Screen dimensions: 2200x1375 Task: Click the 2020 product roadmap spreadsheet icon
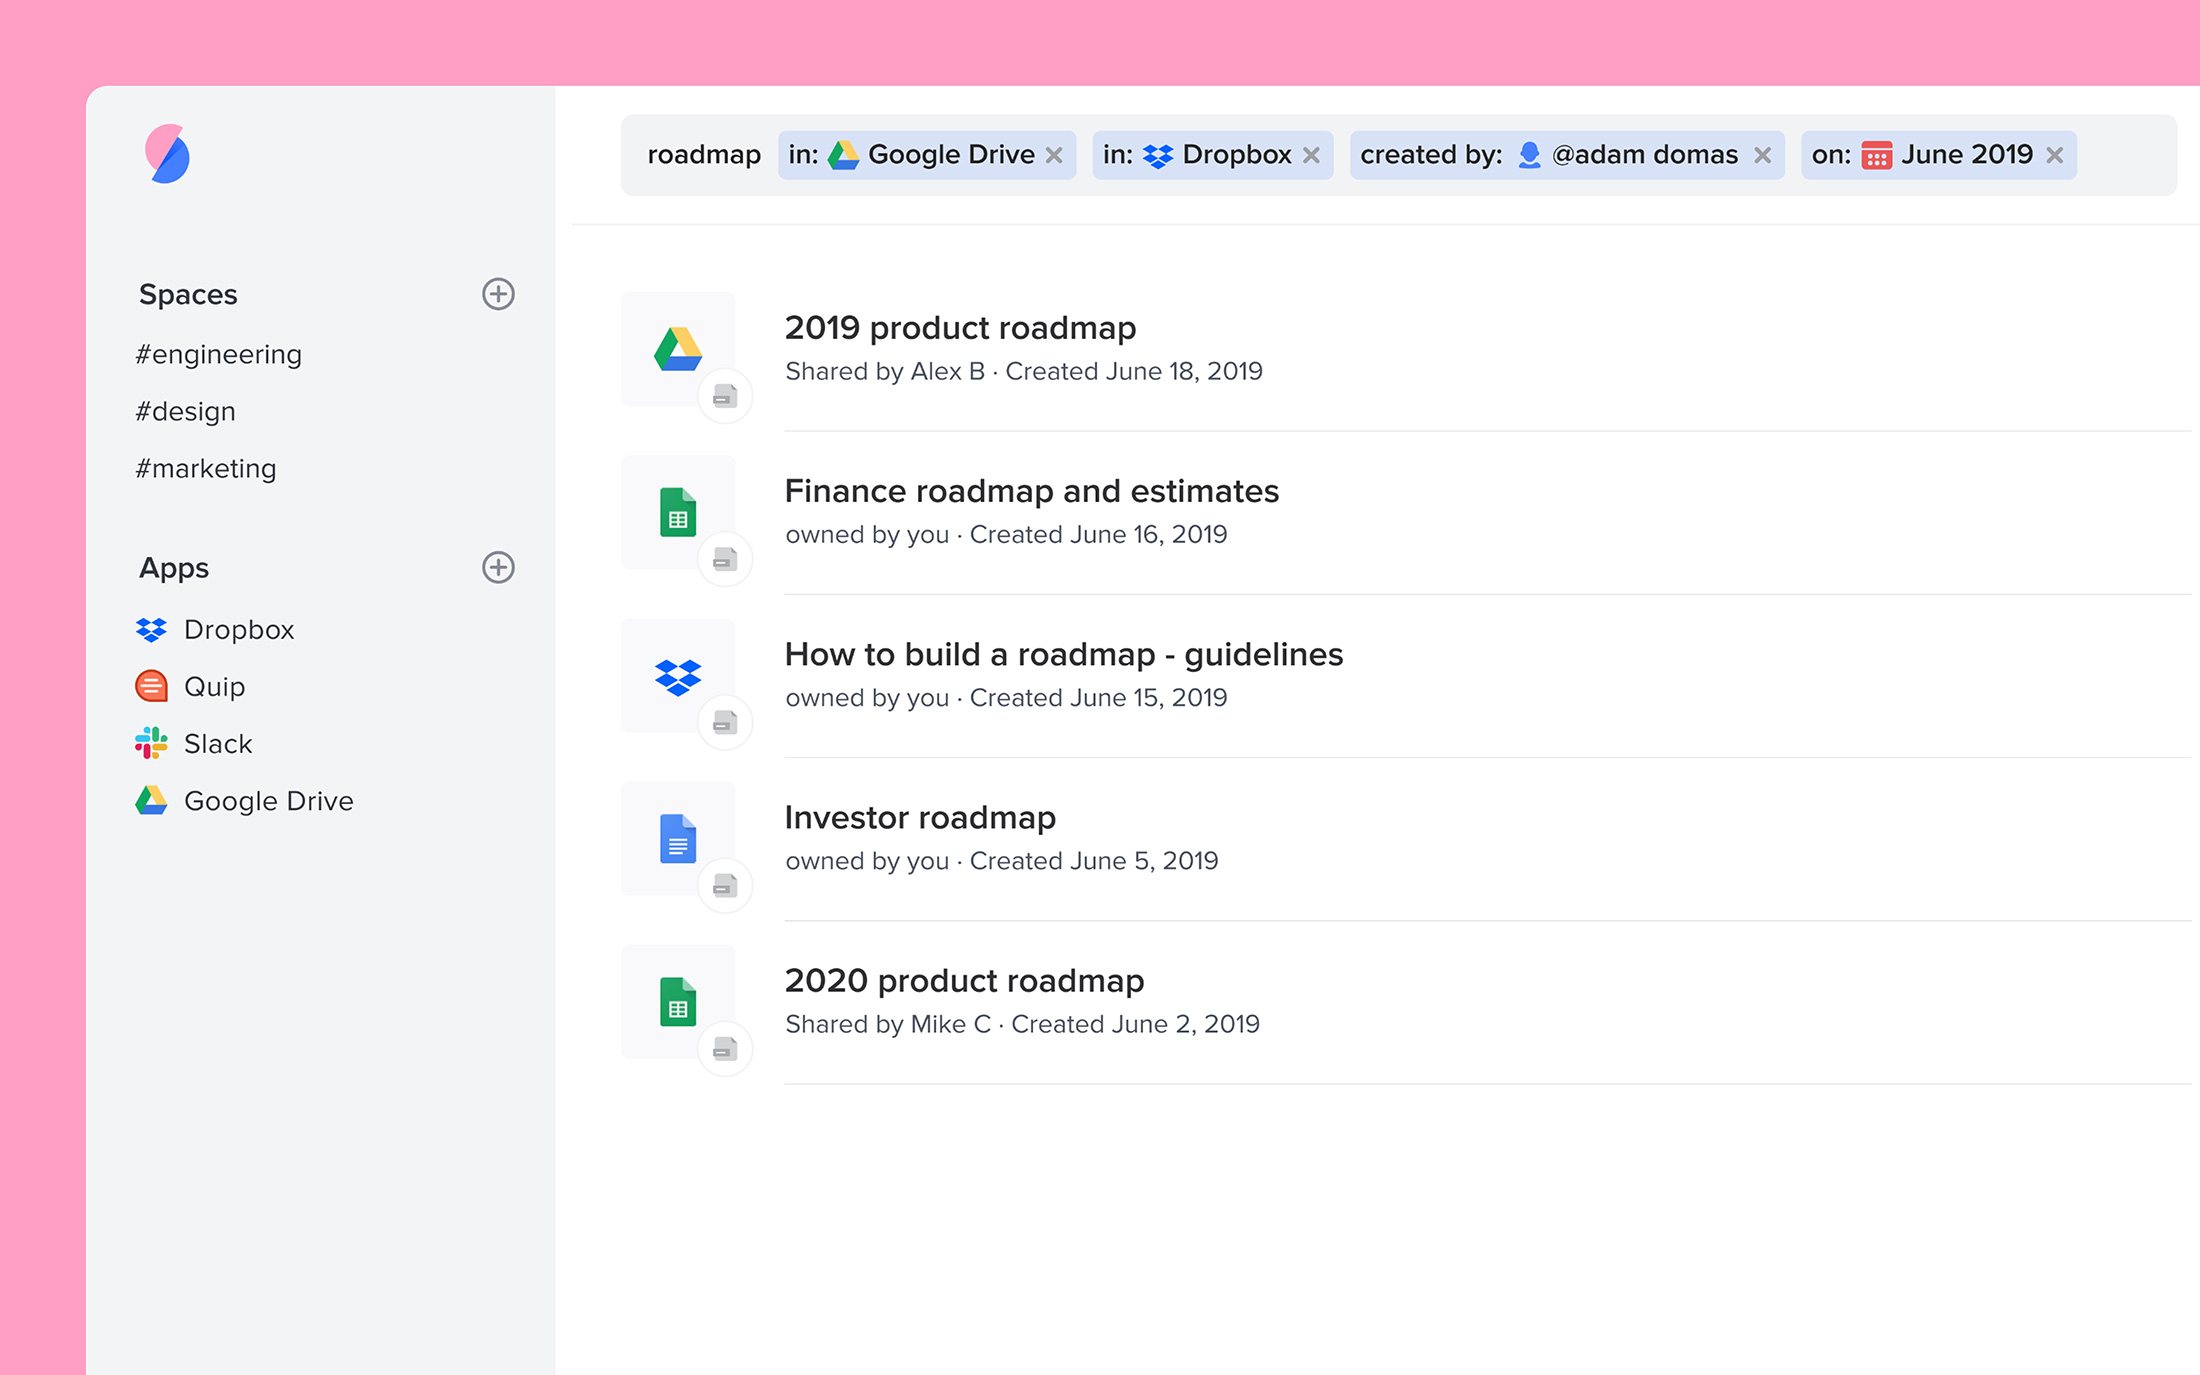[678, 1002]
